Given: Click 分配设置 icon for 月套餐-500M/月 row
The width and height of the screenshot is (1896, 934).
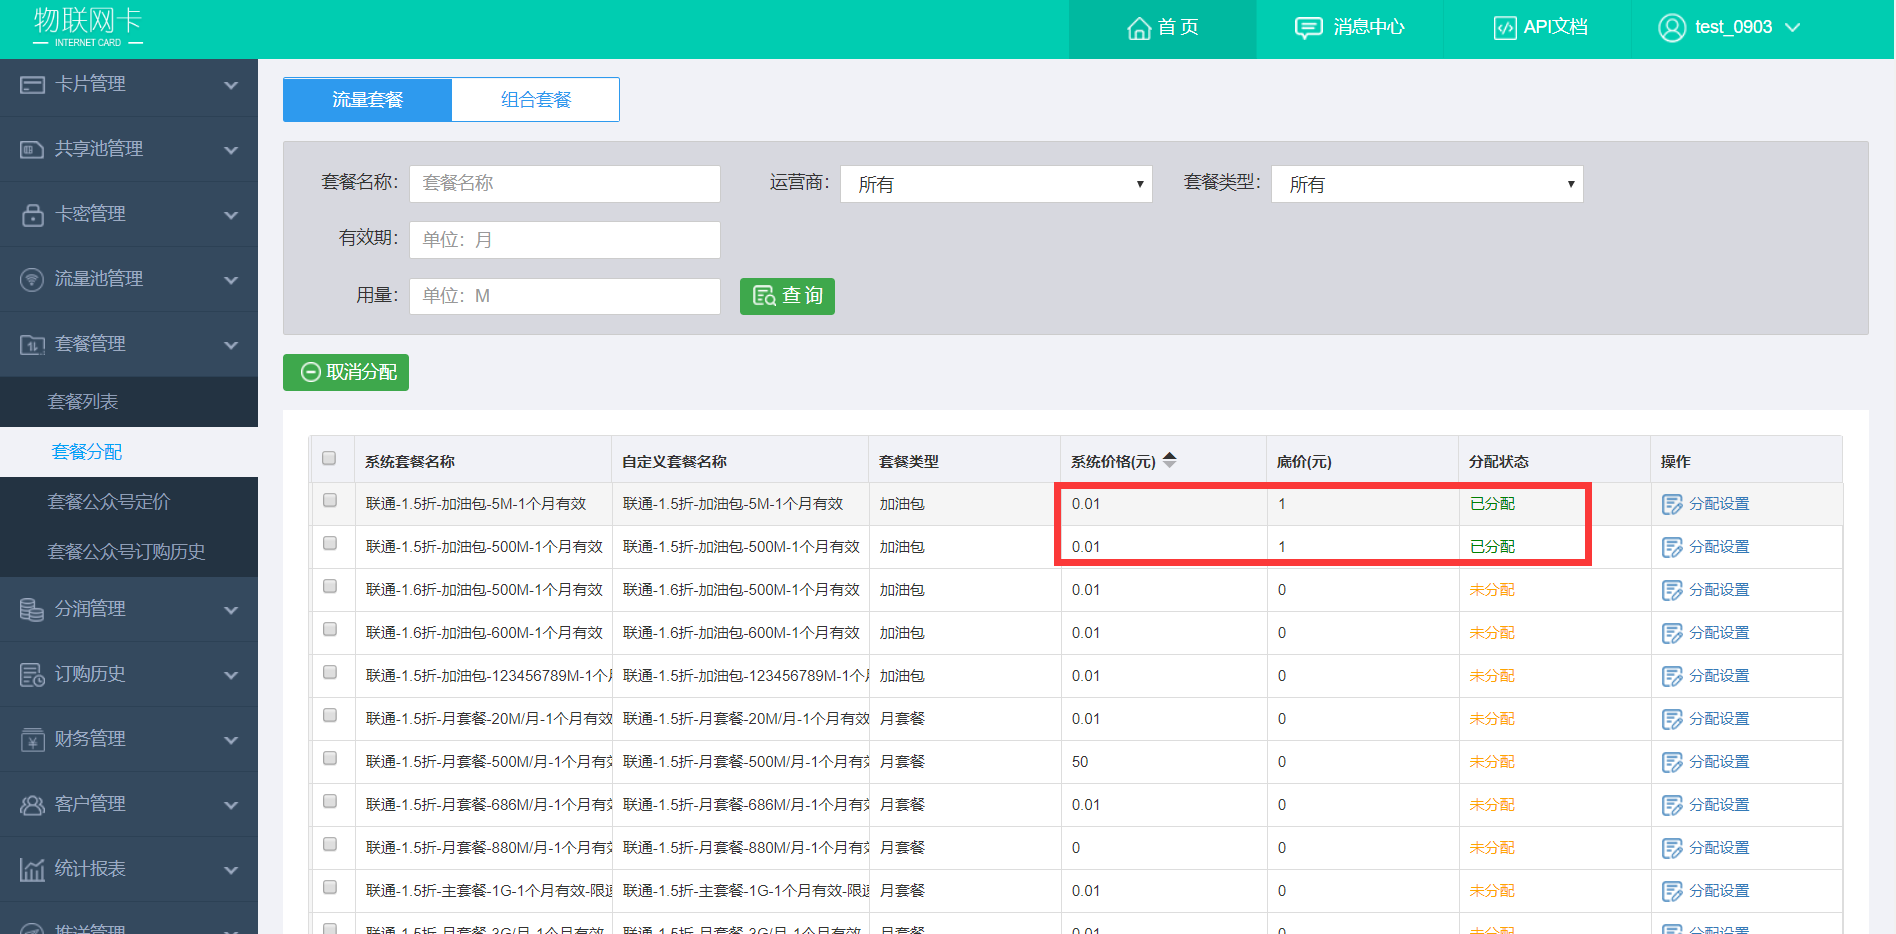Looking at the screenshot, I should [x=1672, y=763].
